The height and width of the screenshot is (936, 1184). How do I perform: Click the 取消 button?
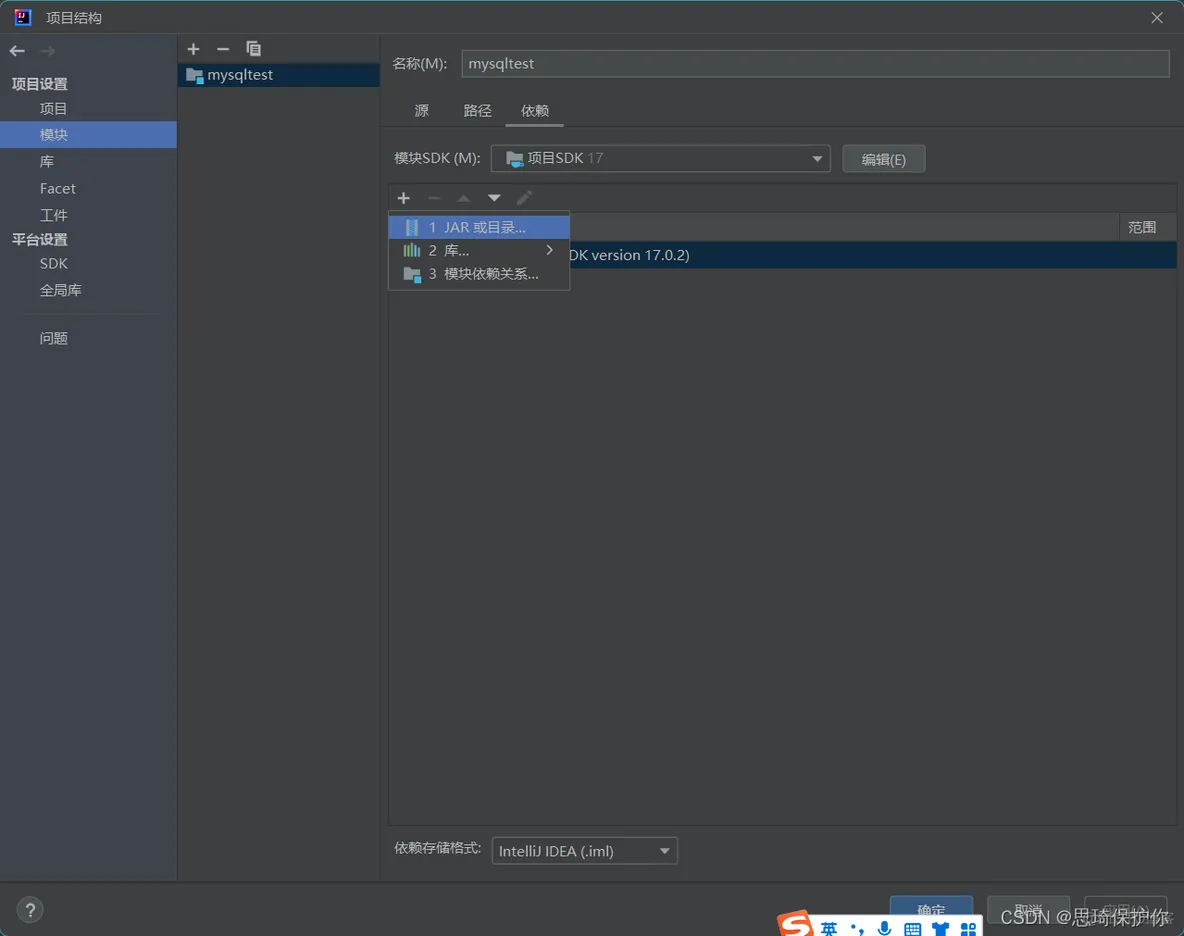coord(1028,910)
